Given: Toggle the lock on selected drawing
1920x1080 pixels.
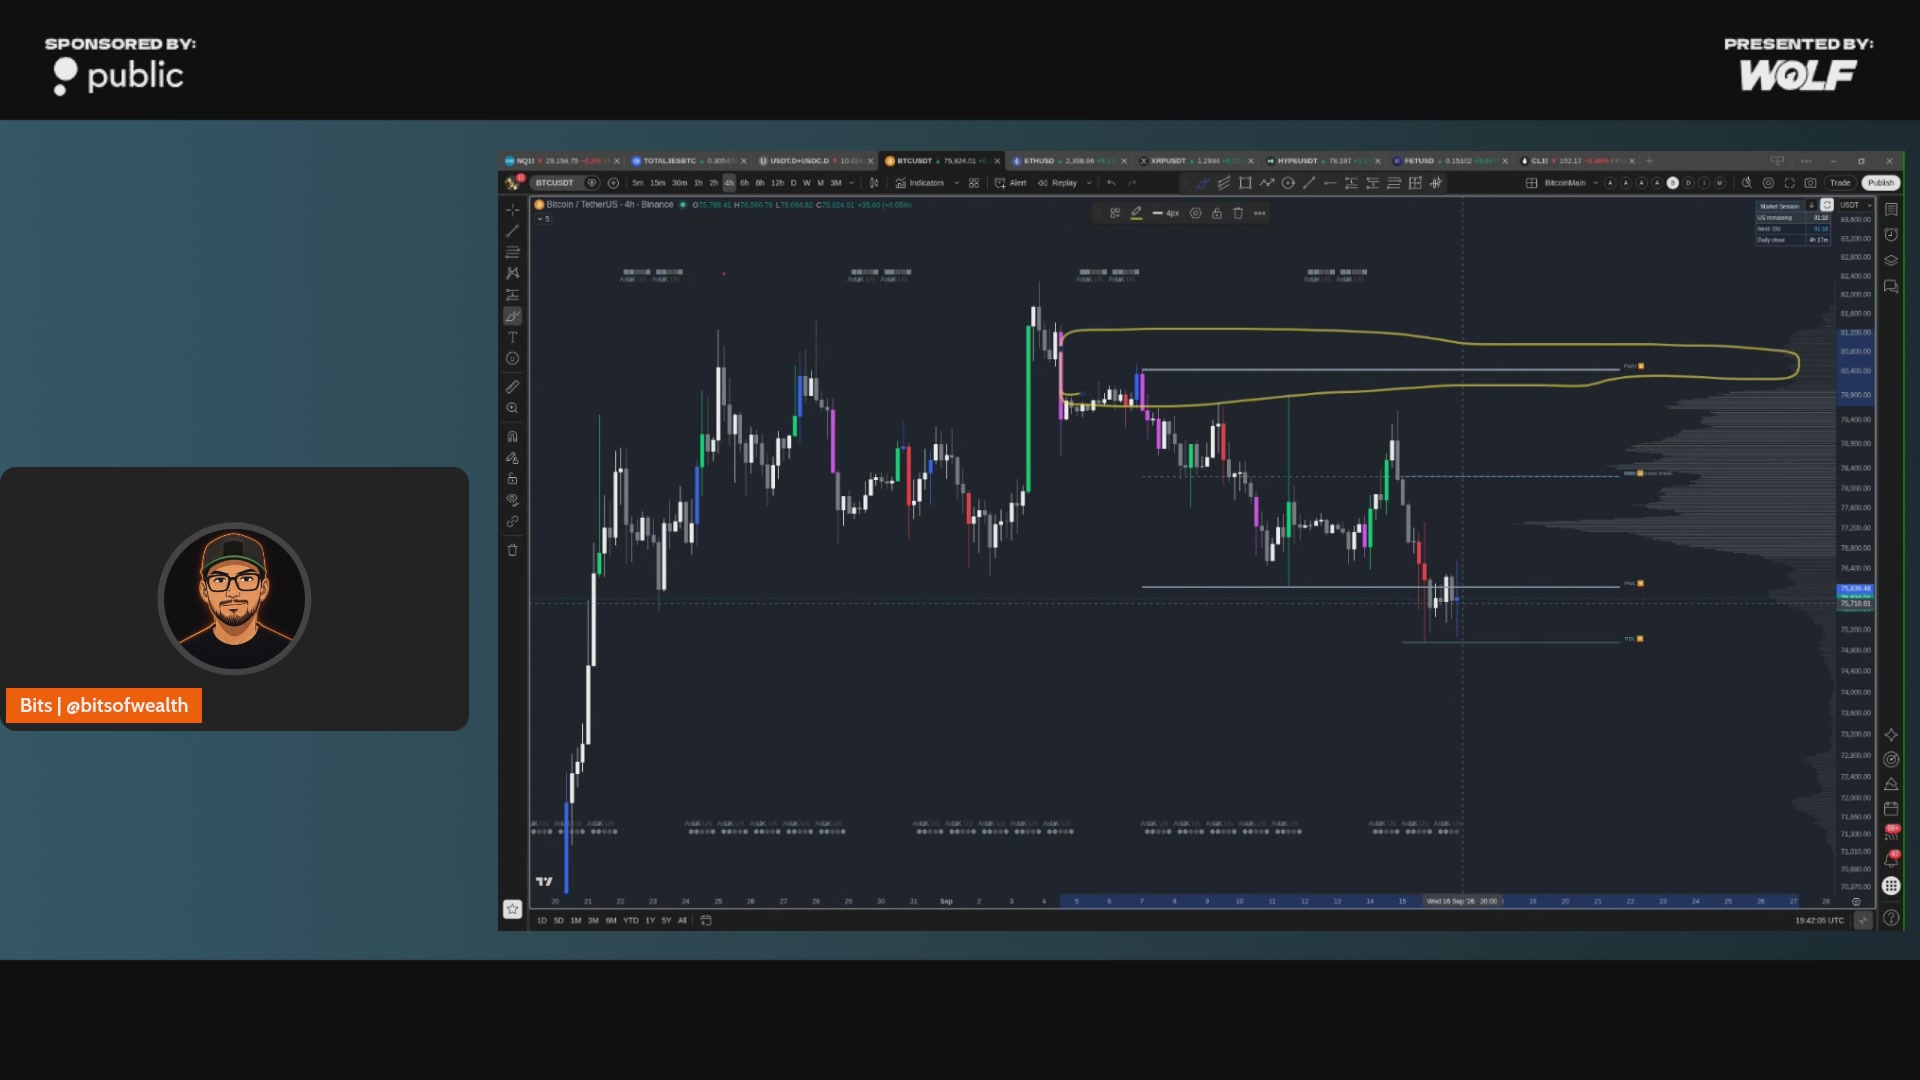Looking at the screenshot, I should click(1217, 213).
